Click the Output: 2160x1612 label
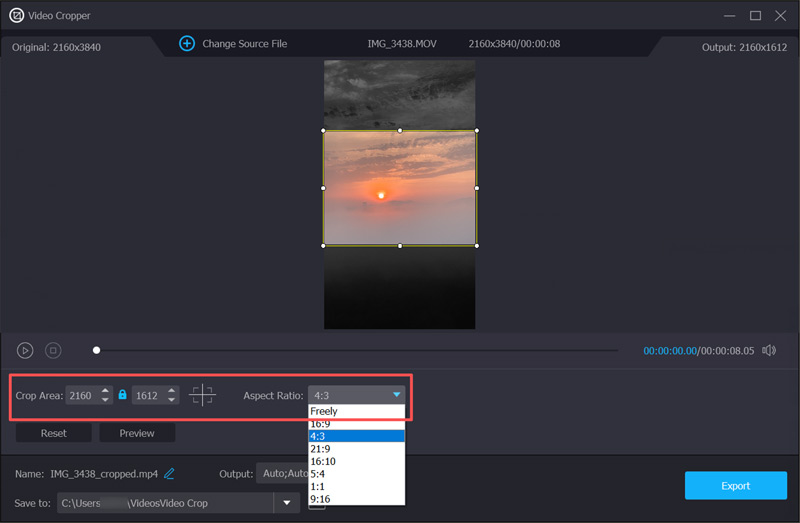This screenshot has width=800, height=523. click(744, 47)
